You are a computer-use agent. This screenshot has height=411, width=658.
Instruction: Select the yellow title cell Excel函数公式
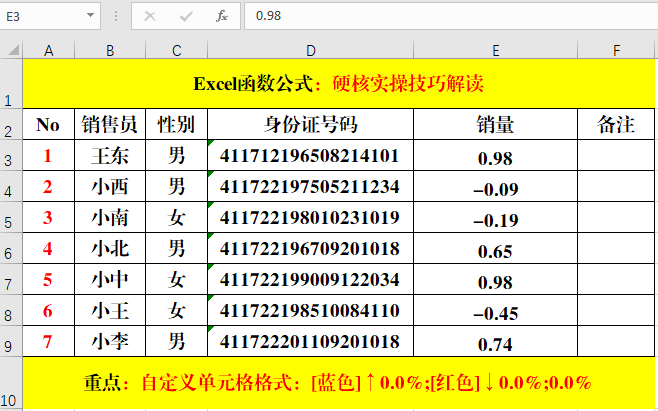[340, 82]
